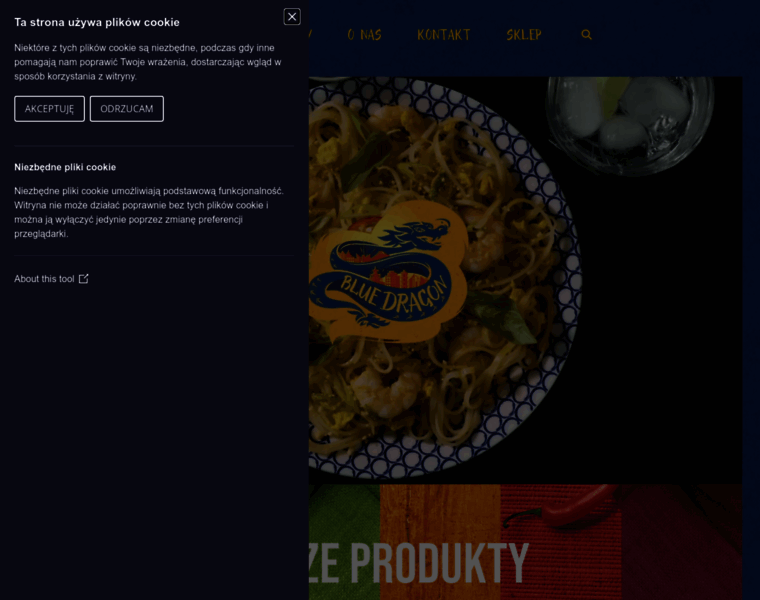Click the external link icon beside About this tool
Screen dimensions: 760x600
[84, 279]
